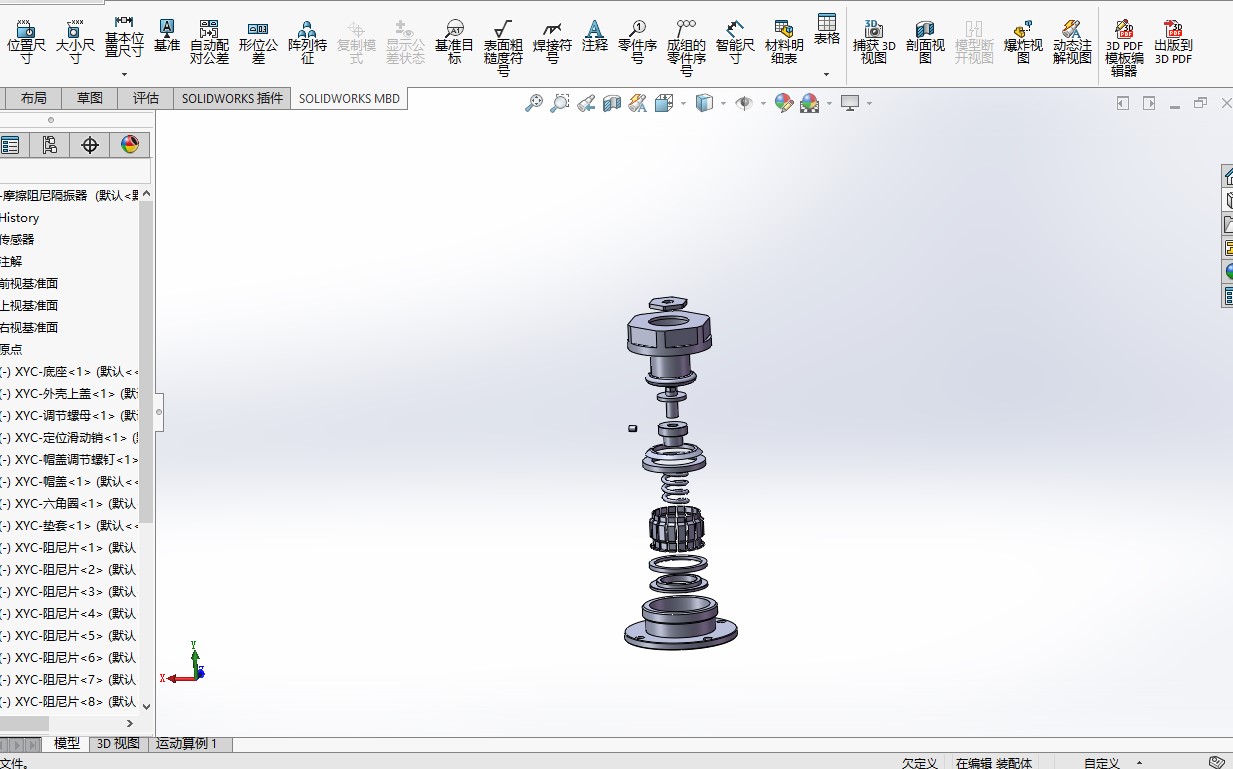
Task: Select XYC-阻尼片<5> component
Action: [x=70, y=635]
